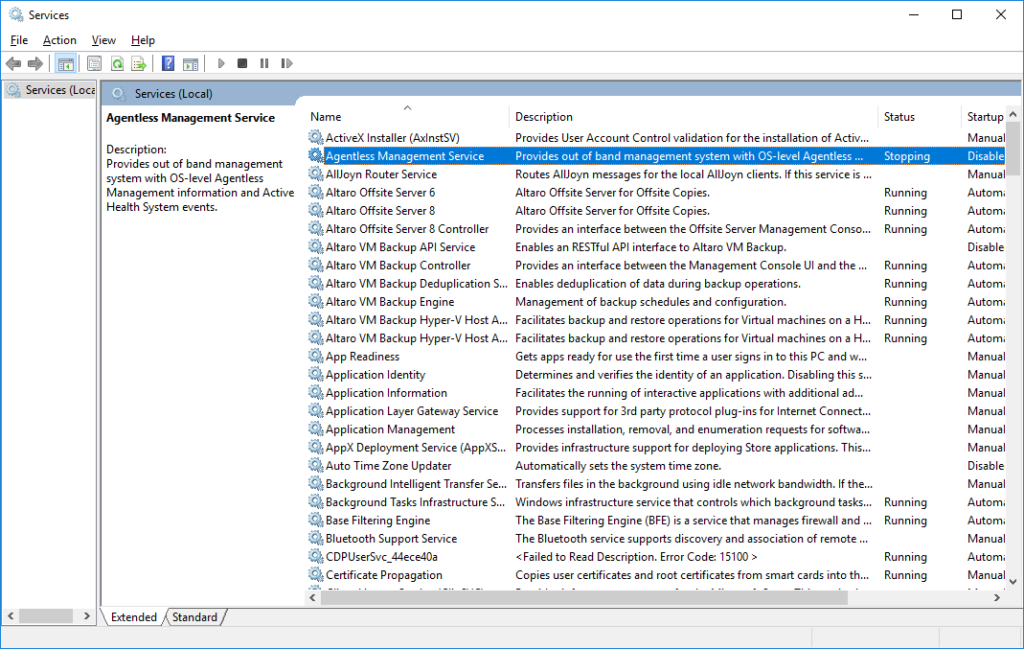Select Altaro VM Backup Controller
1024x649 pixels.
tap(656, 265)
